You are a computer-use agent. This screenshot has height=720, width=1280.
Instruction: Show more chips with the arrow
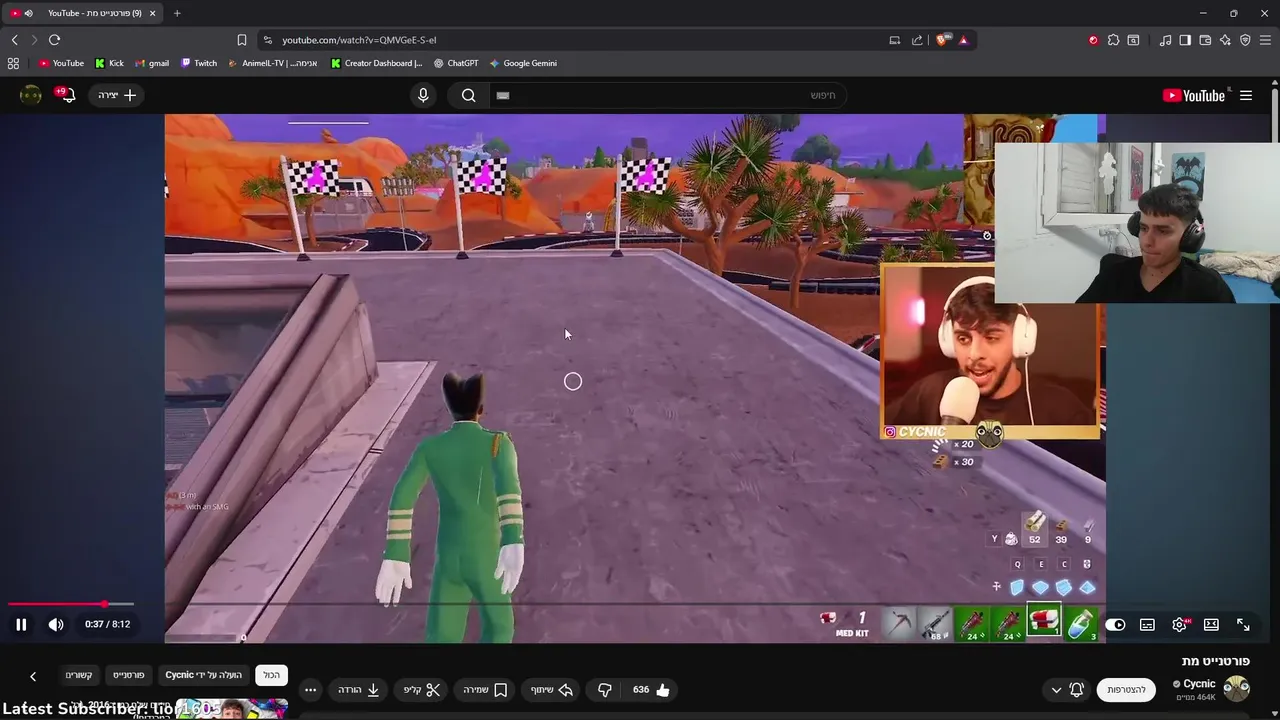pos(33,676)
